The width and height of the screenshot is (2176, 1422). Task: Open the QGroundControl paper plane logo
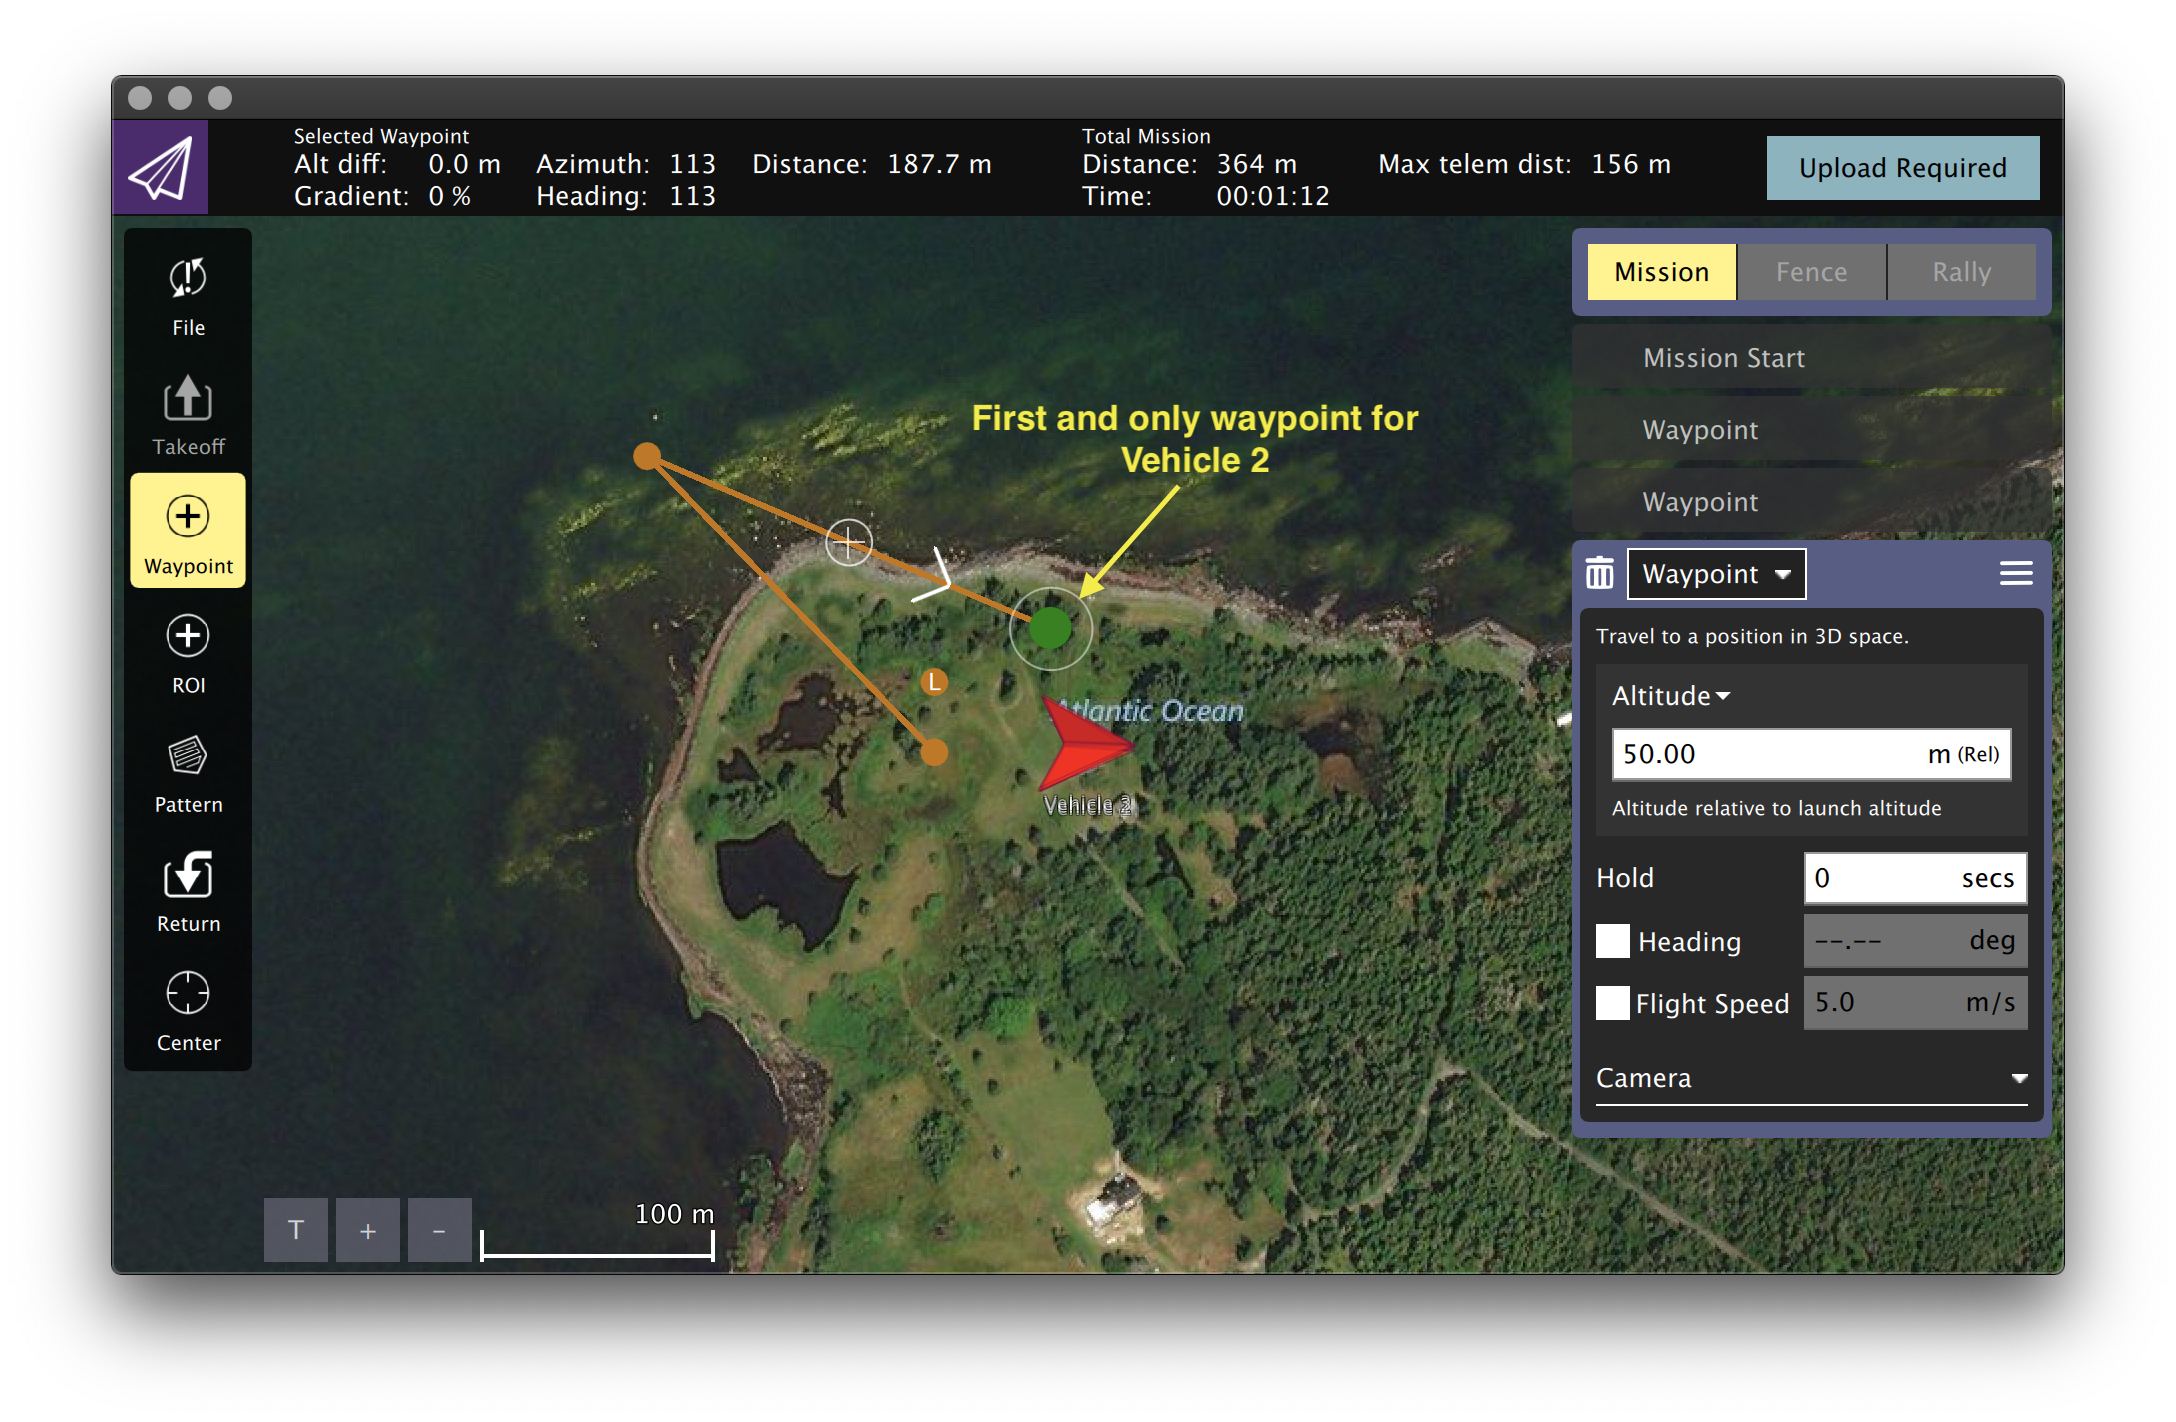click(x=160, y=168)
